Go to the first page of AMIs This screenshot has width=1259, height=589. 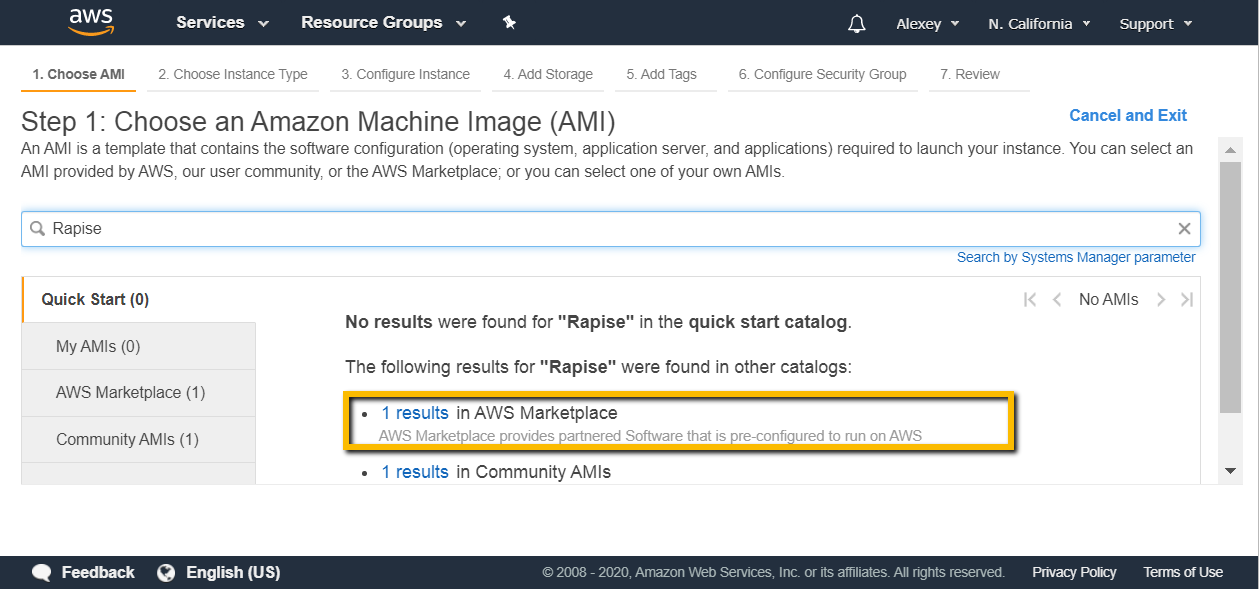[x=1030, y=299]
